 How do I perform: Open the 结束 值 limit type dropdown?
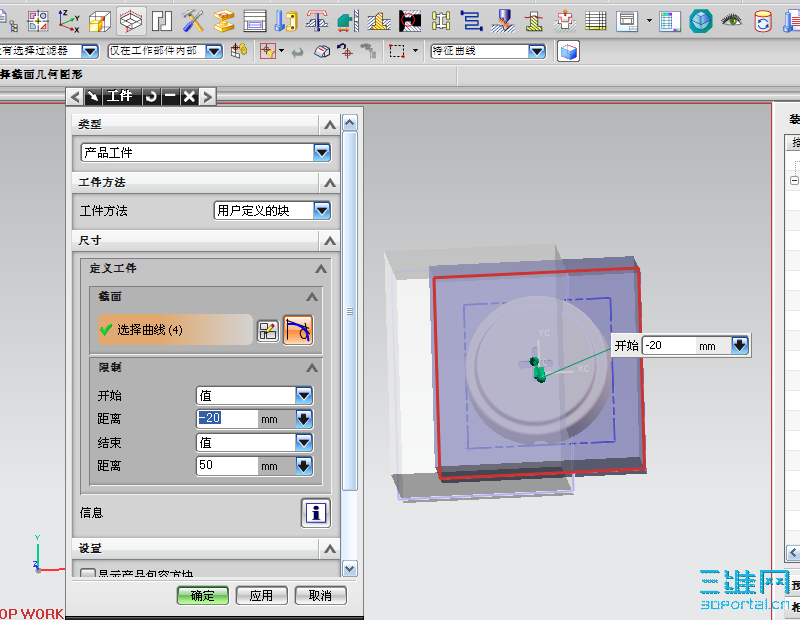click(x=304, y=442)
